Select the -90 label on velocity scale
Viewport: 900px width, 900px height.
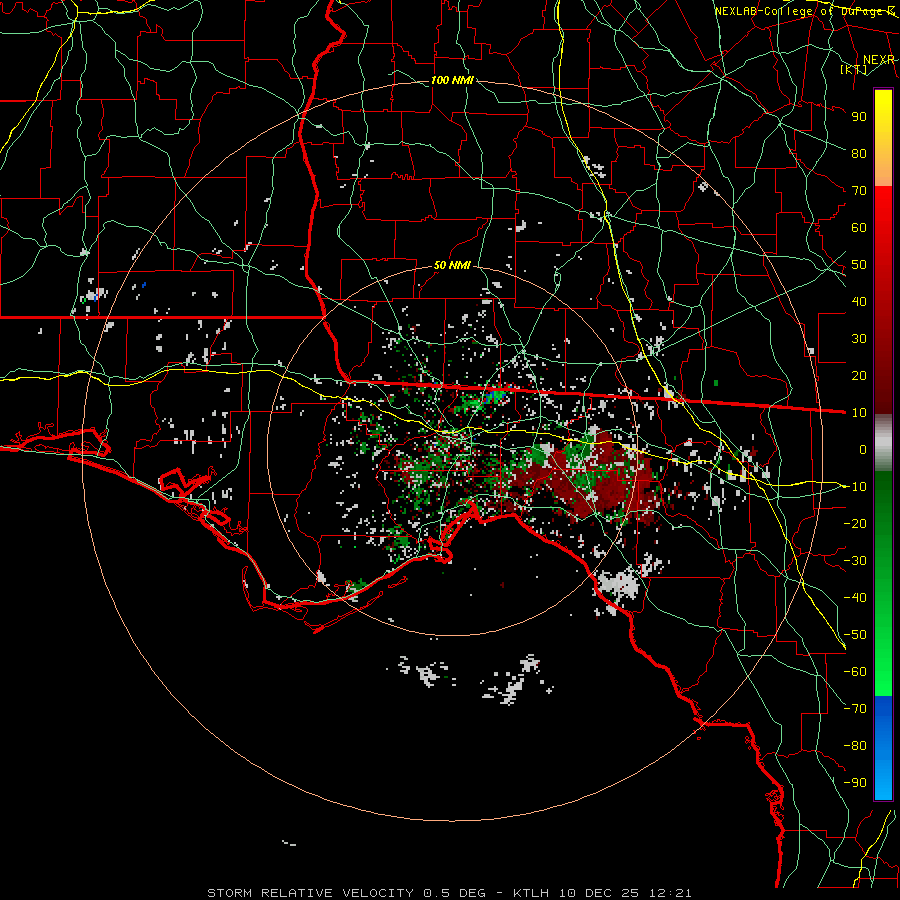pos(855,783)
